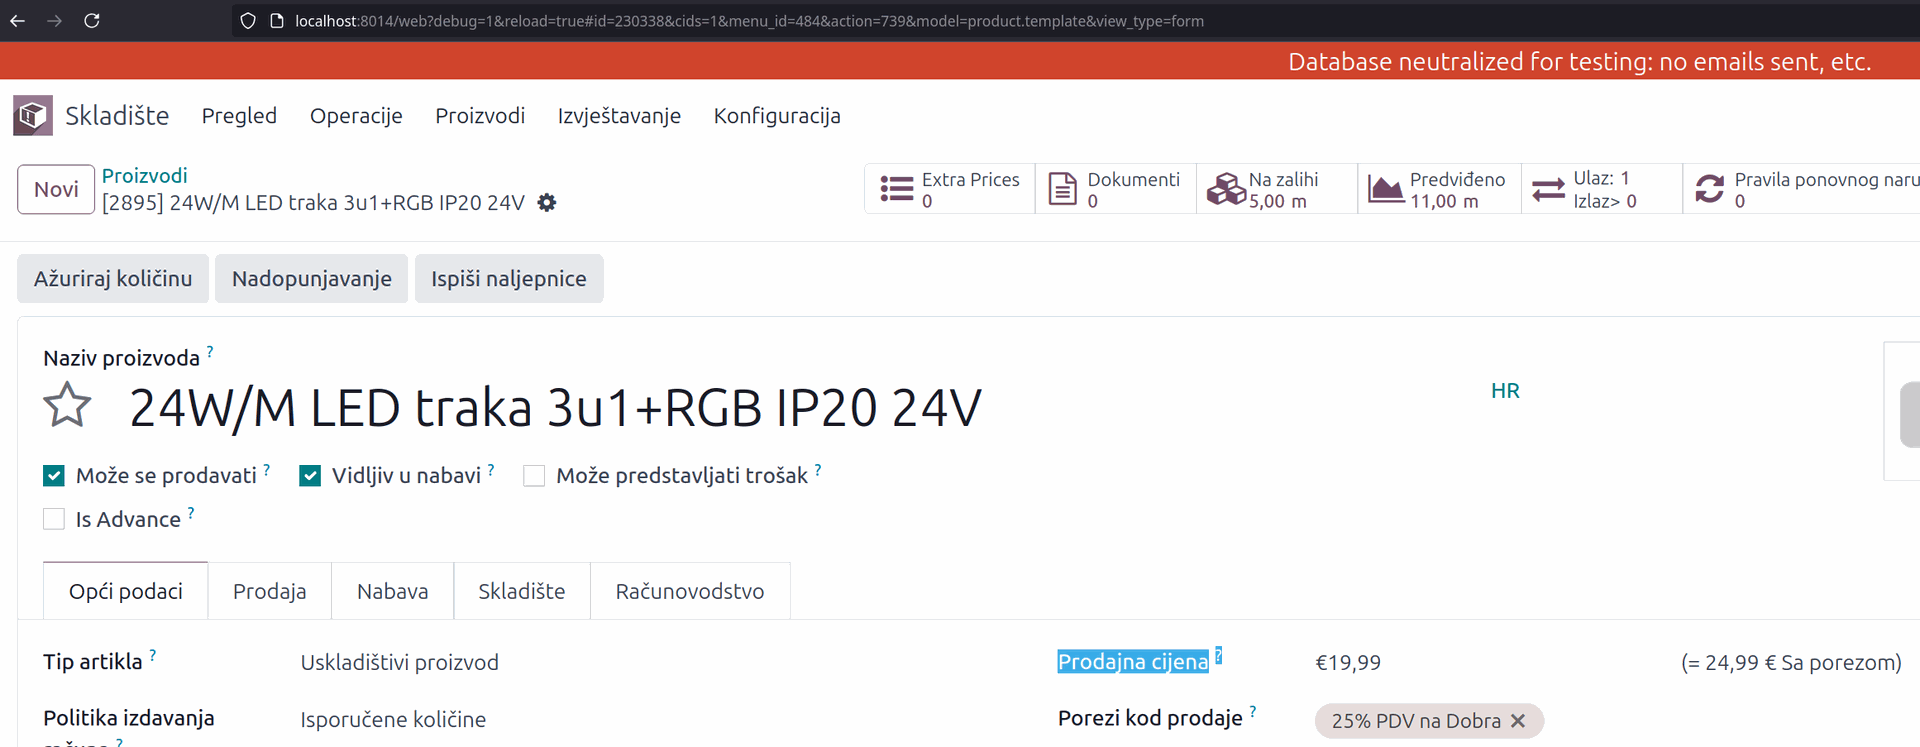Switch to the Nabava tab
The image size is (1920, 747).
tap(392, 591)
